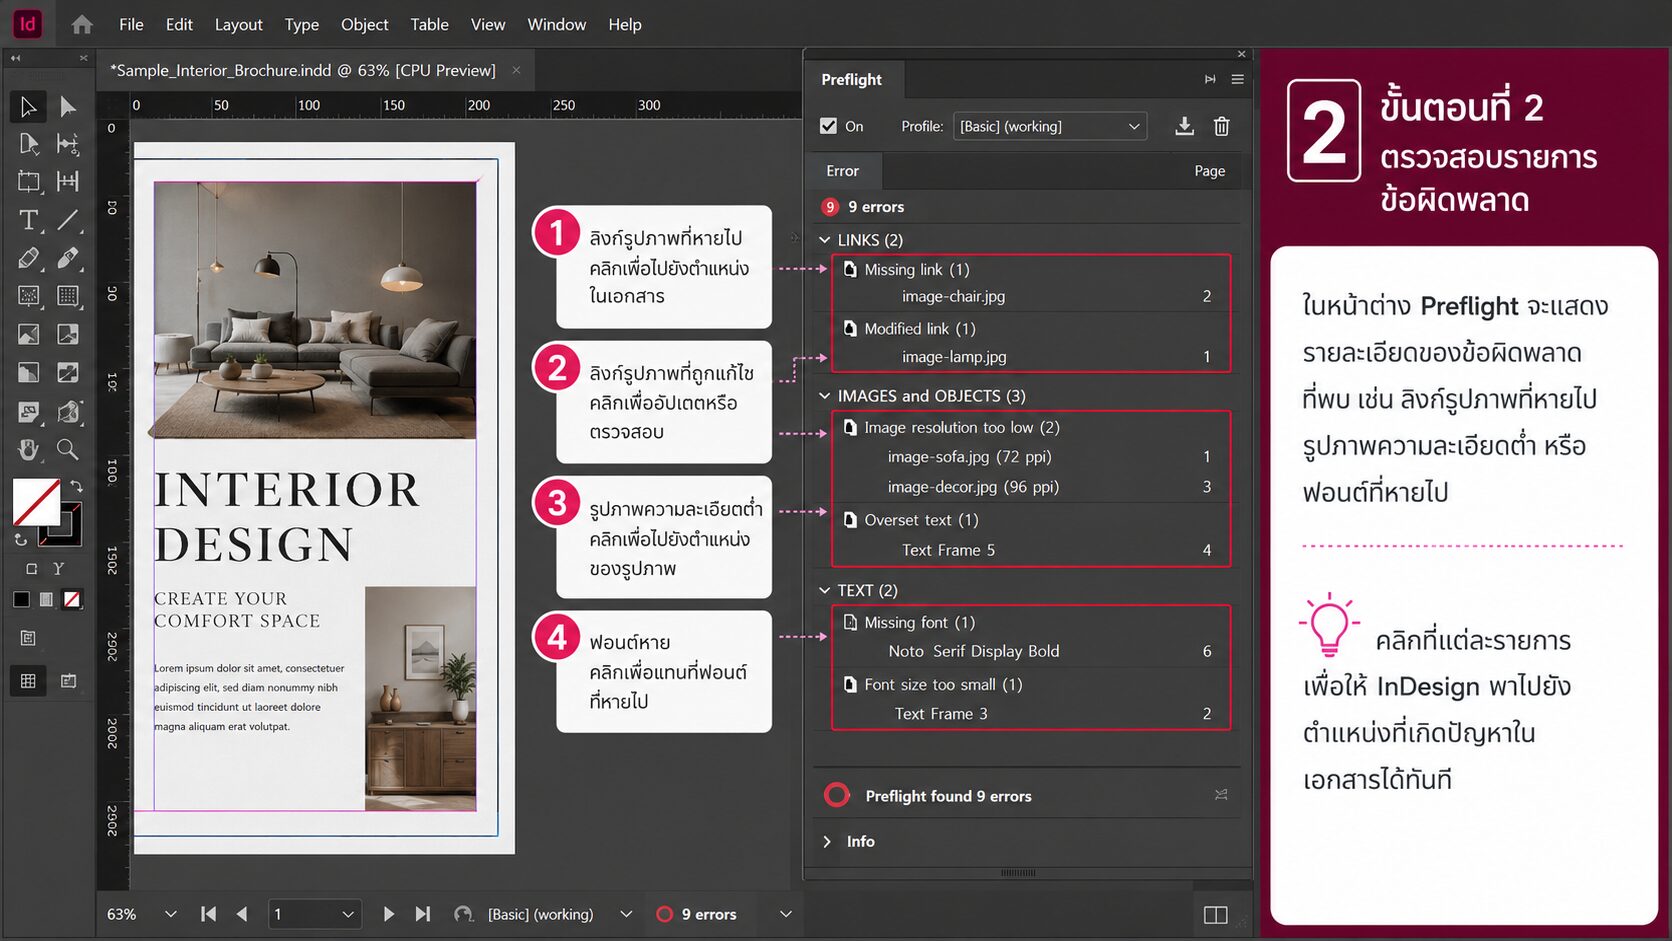Apply None swatch below stroke
Screen dimensions: 1672x941
tap(72, 599)
